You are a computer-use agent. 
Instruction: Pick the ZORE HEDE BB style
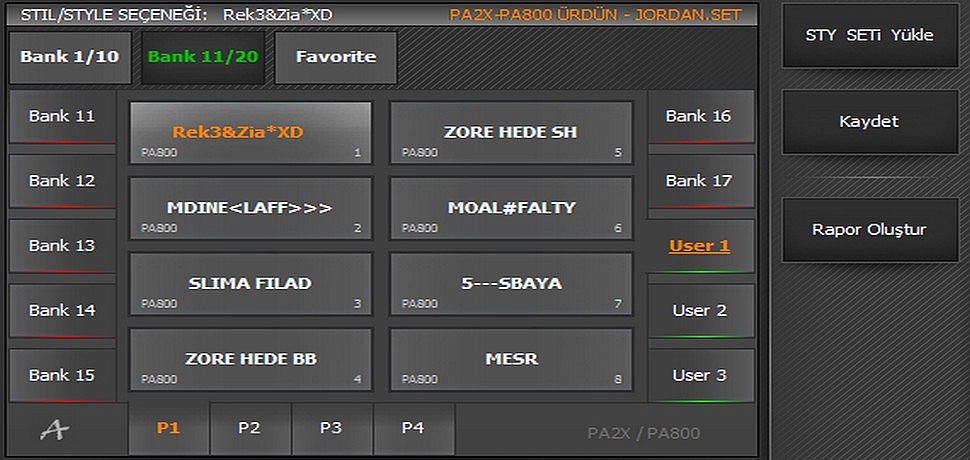click(250, 359)
